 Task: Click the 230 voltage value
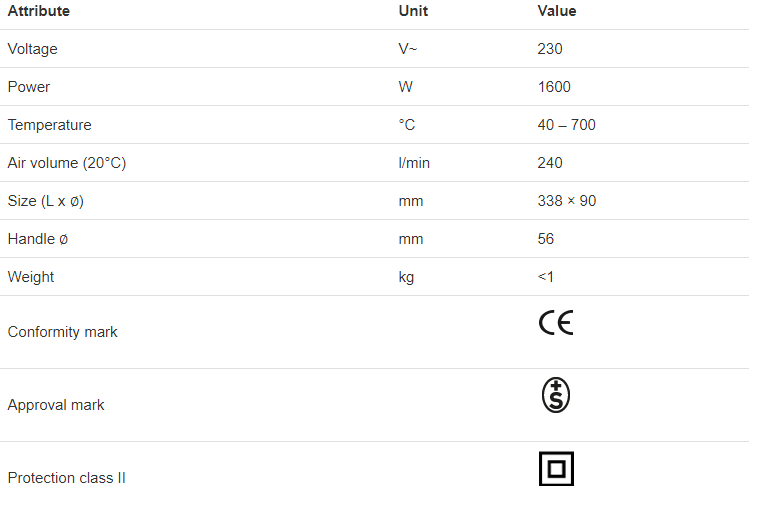550,49
